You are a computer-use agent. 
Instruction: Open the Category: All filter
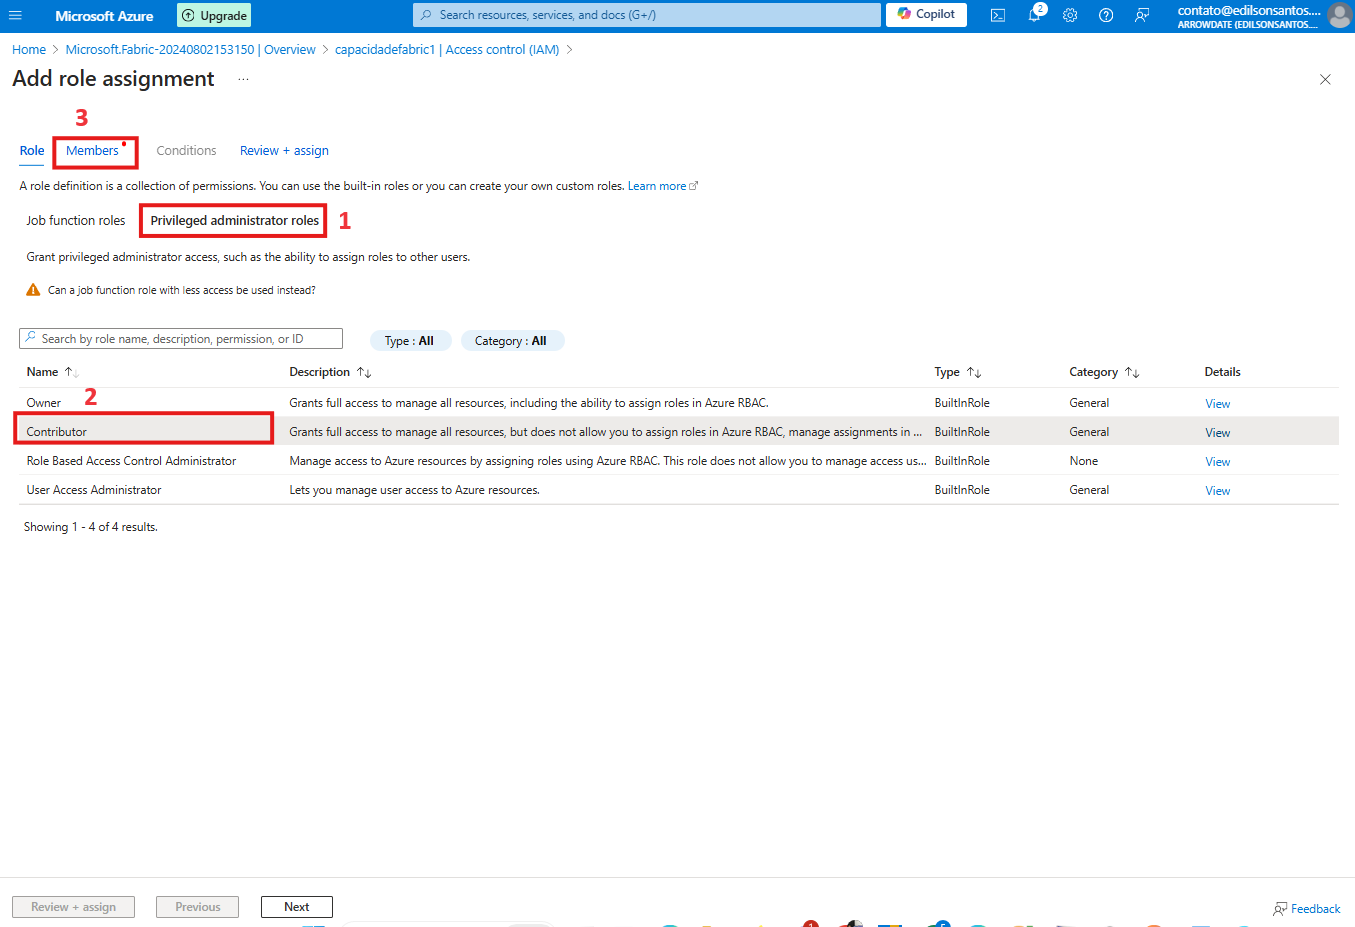click(x=511, y=341)
